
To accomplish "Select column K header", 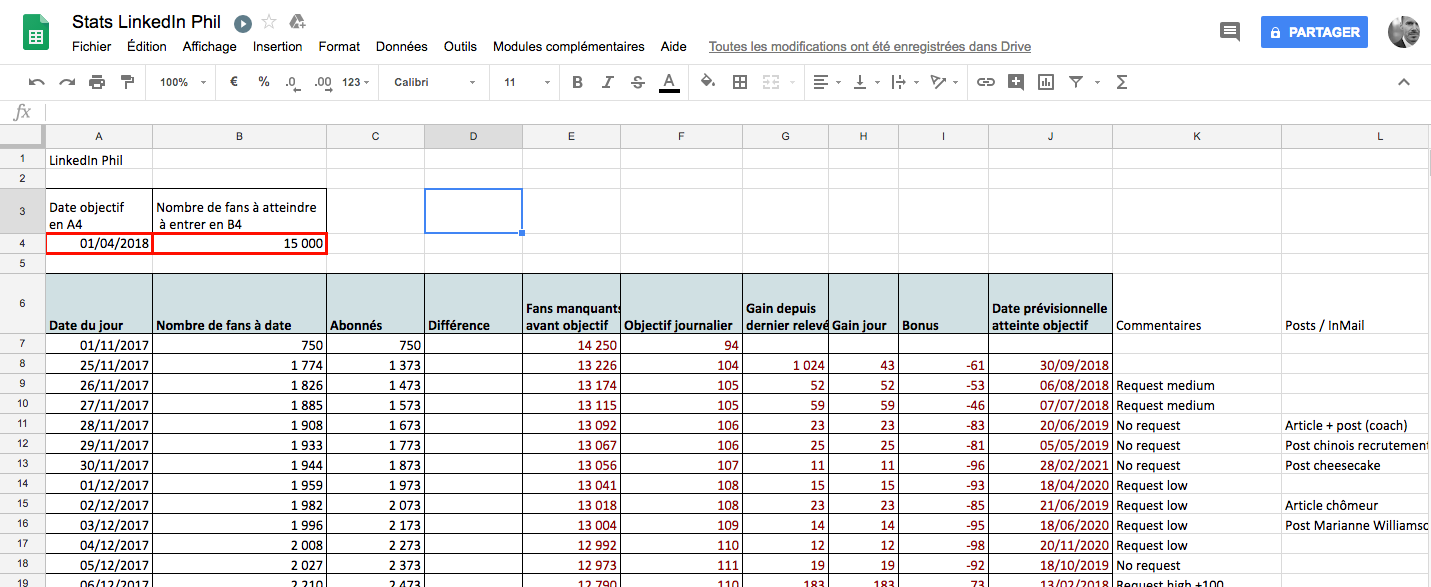I will [1197, 137].
